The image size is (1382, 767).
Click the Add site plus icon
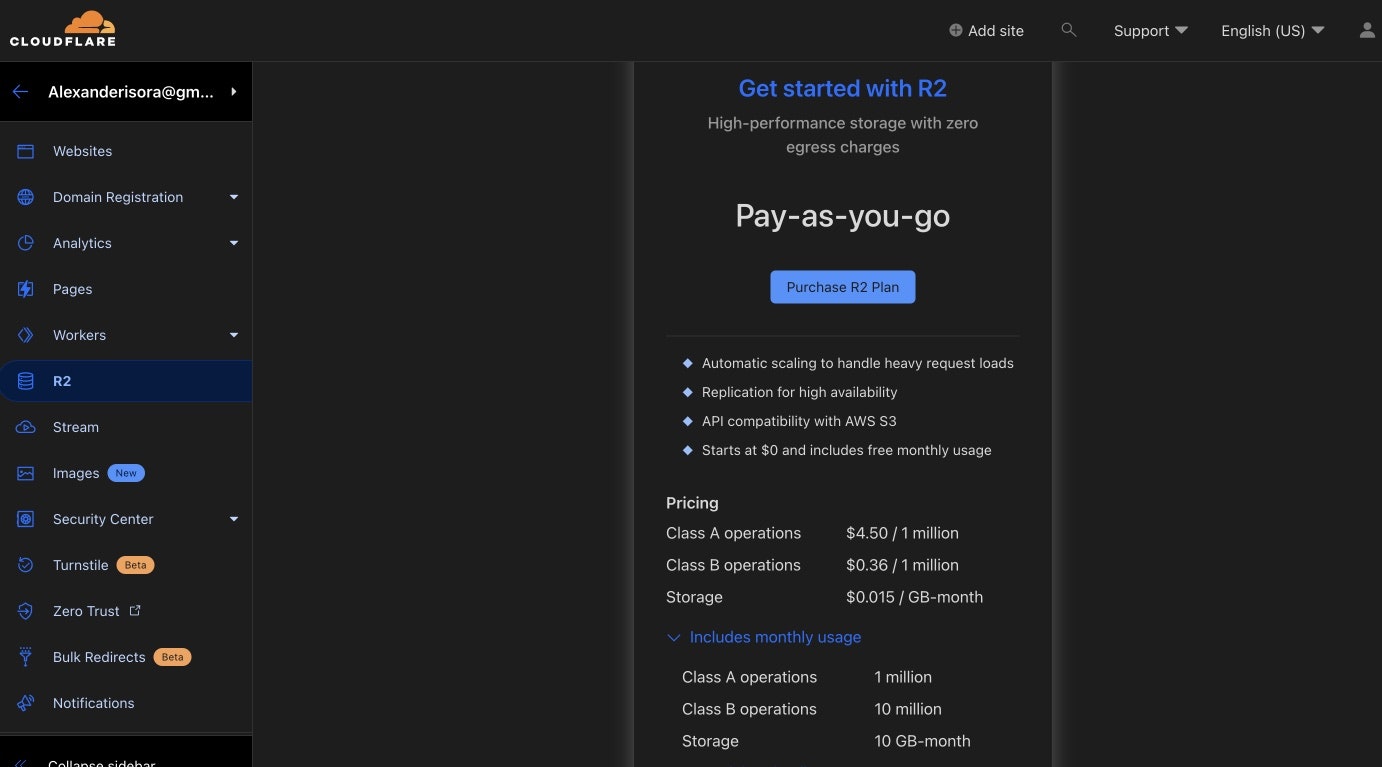tap(955, 31)
